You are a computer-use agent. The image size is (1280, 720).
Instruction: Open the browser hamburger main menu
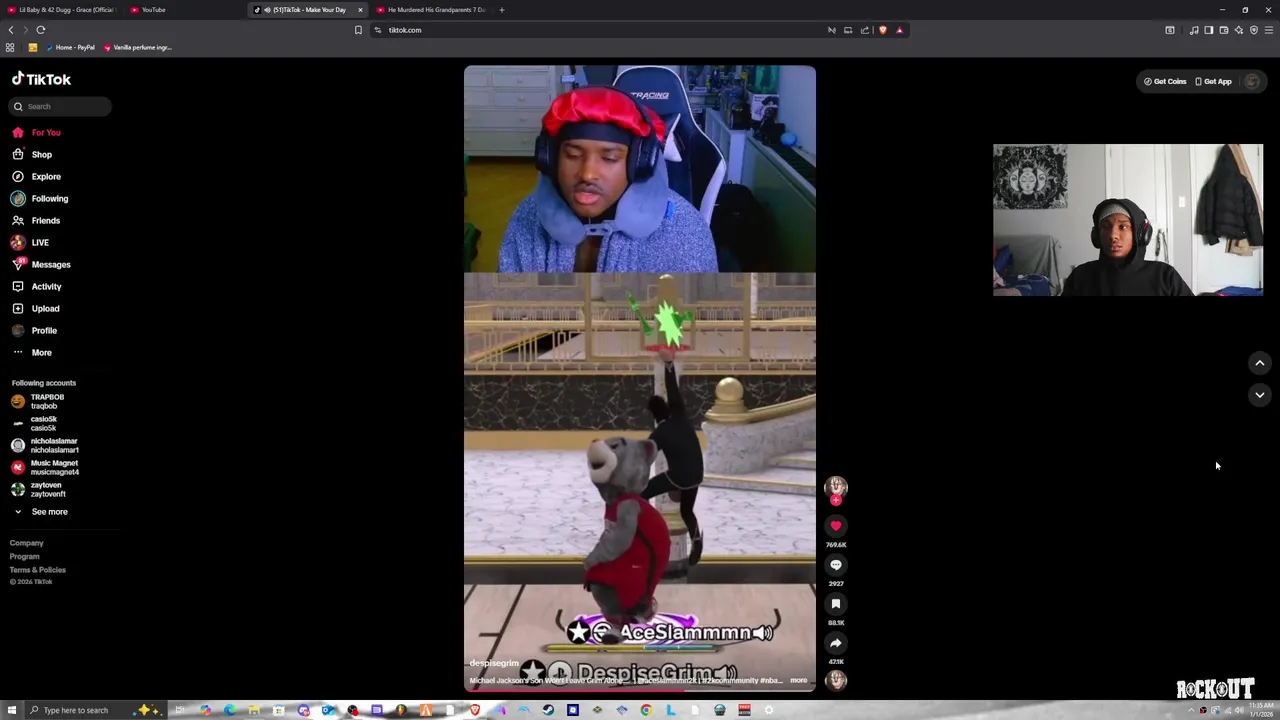pyautogui.click(x=1269, y=30)
